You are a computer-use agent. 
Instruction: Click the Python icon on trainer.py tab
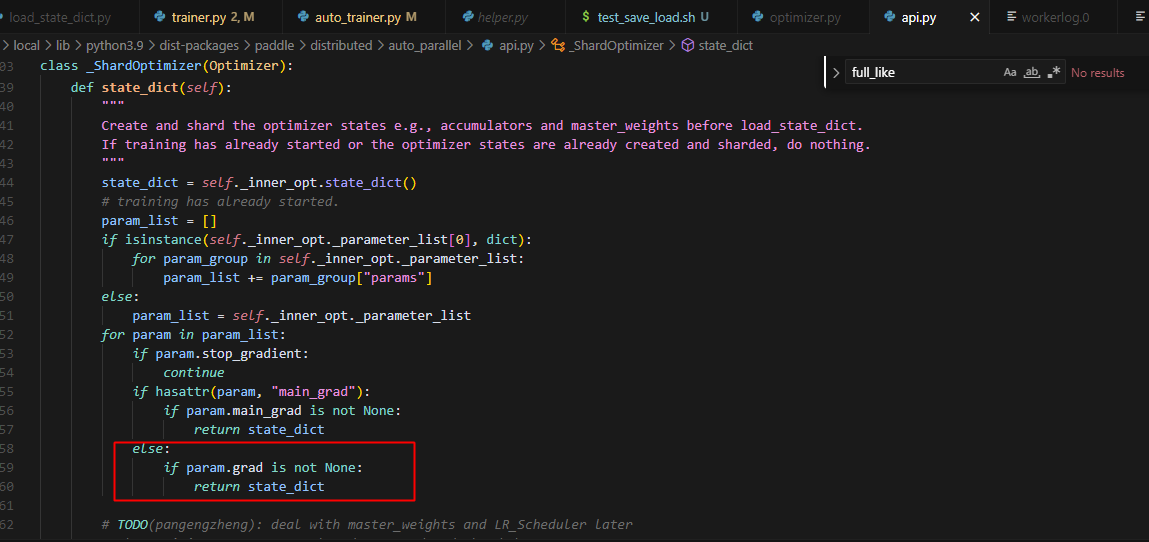click(x=160, y=17)
